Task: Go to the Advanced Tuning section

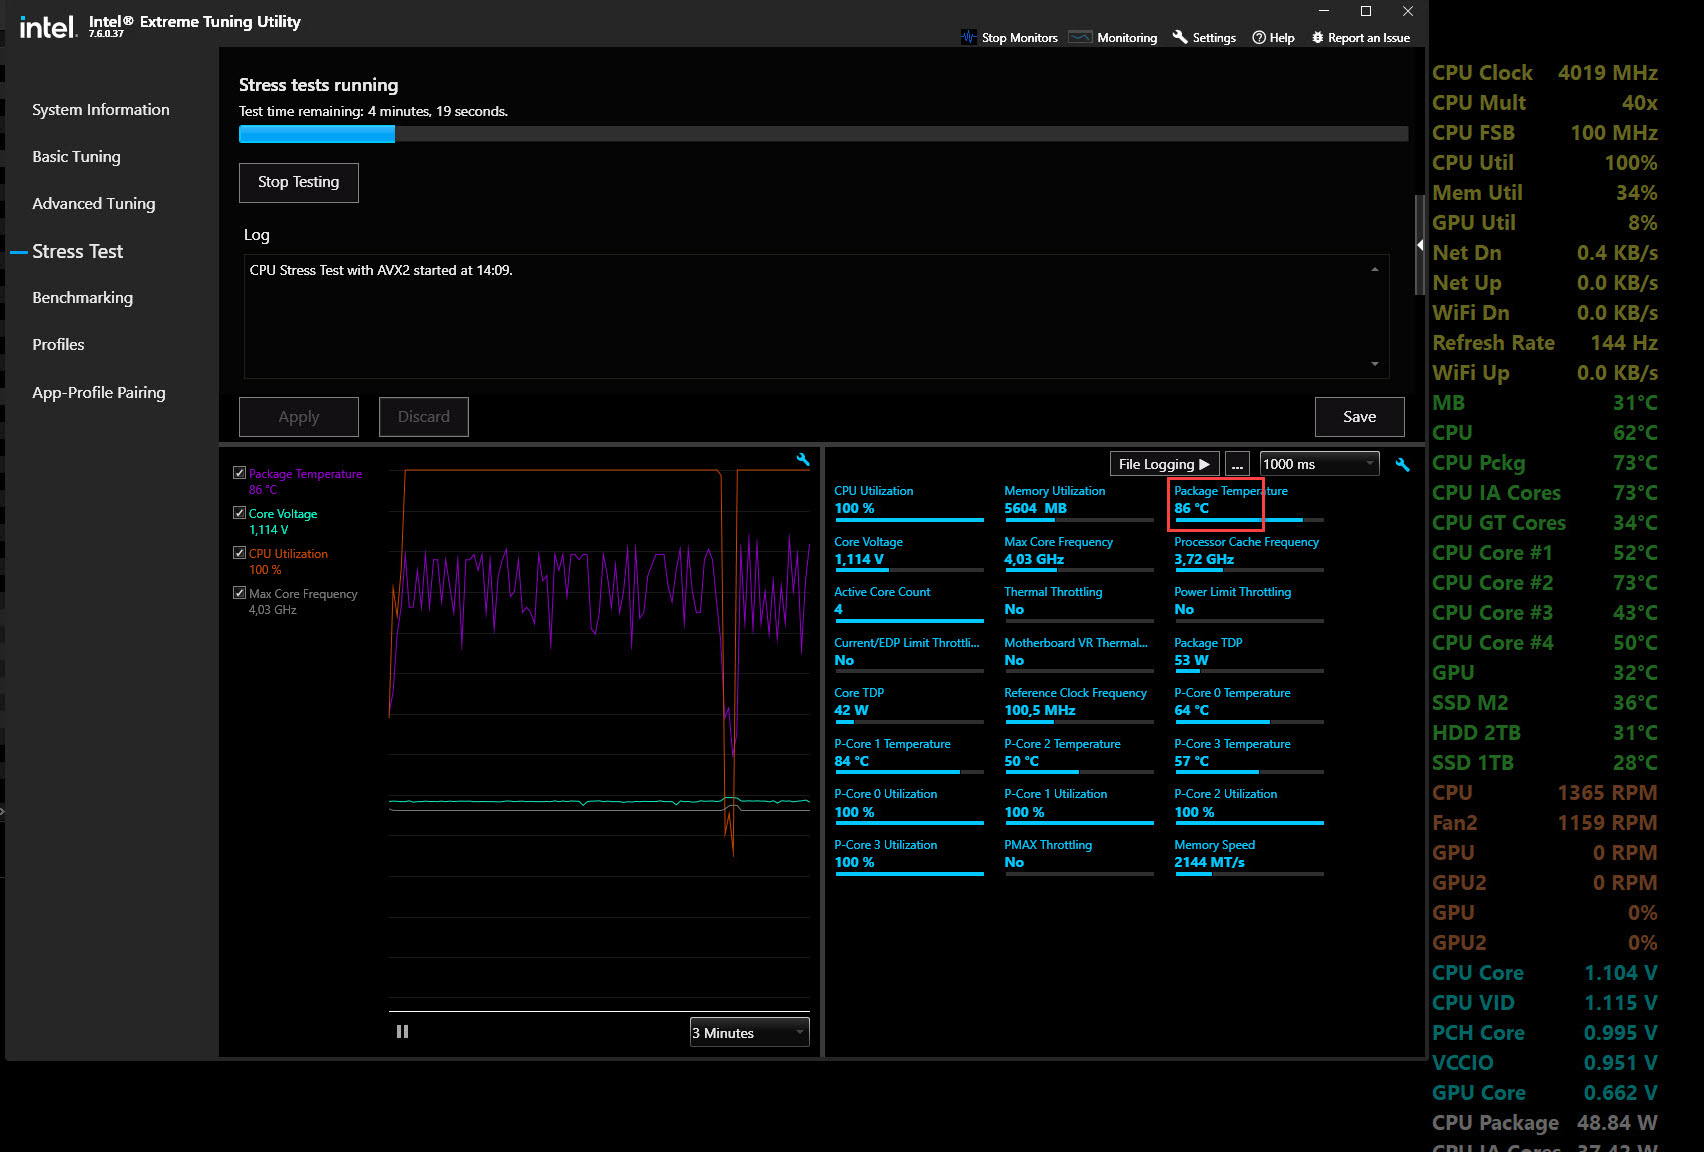Action: (x=93, y=204)
